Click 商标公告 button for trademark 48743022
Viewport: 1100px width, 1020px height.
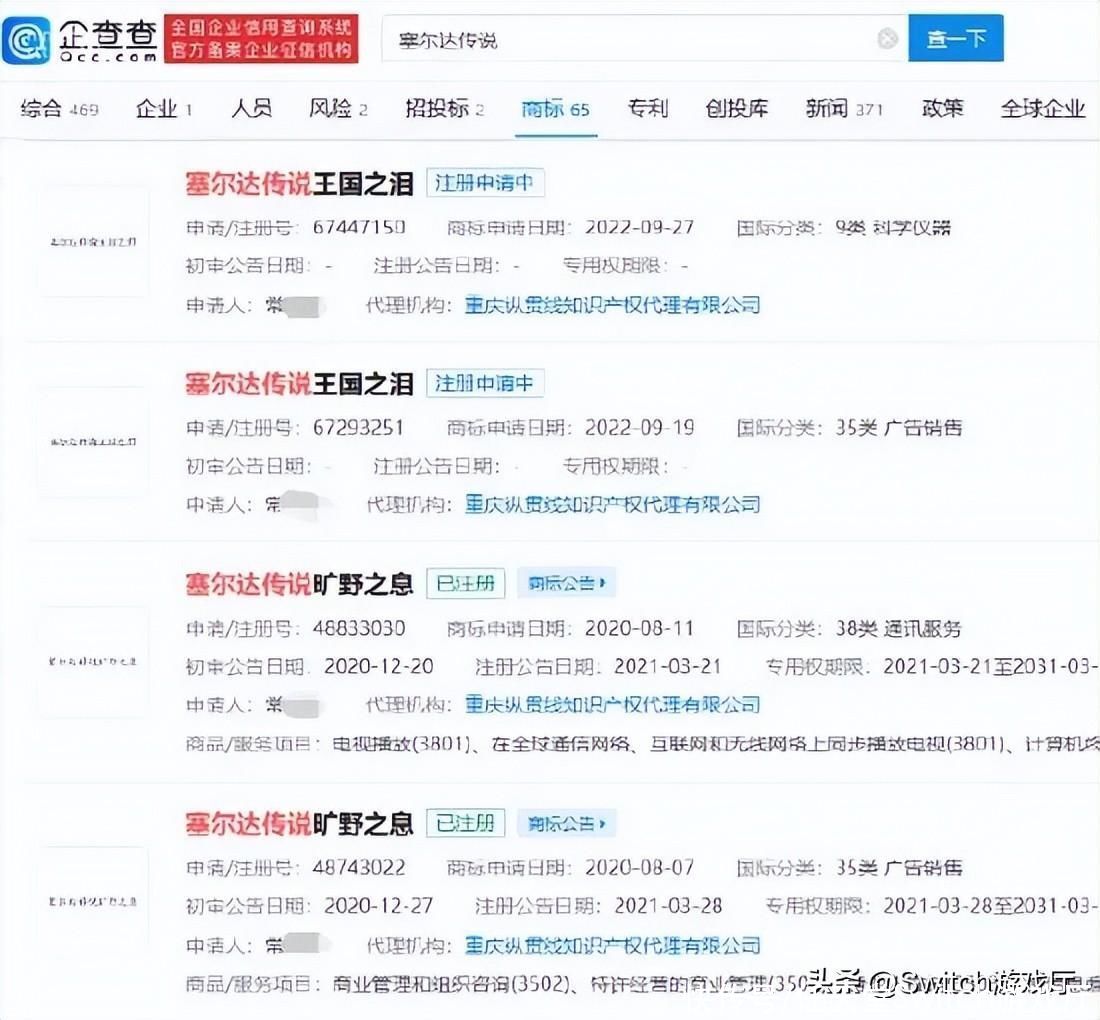[x=567, y=823]
